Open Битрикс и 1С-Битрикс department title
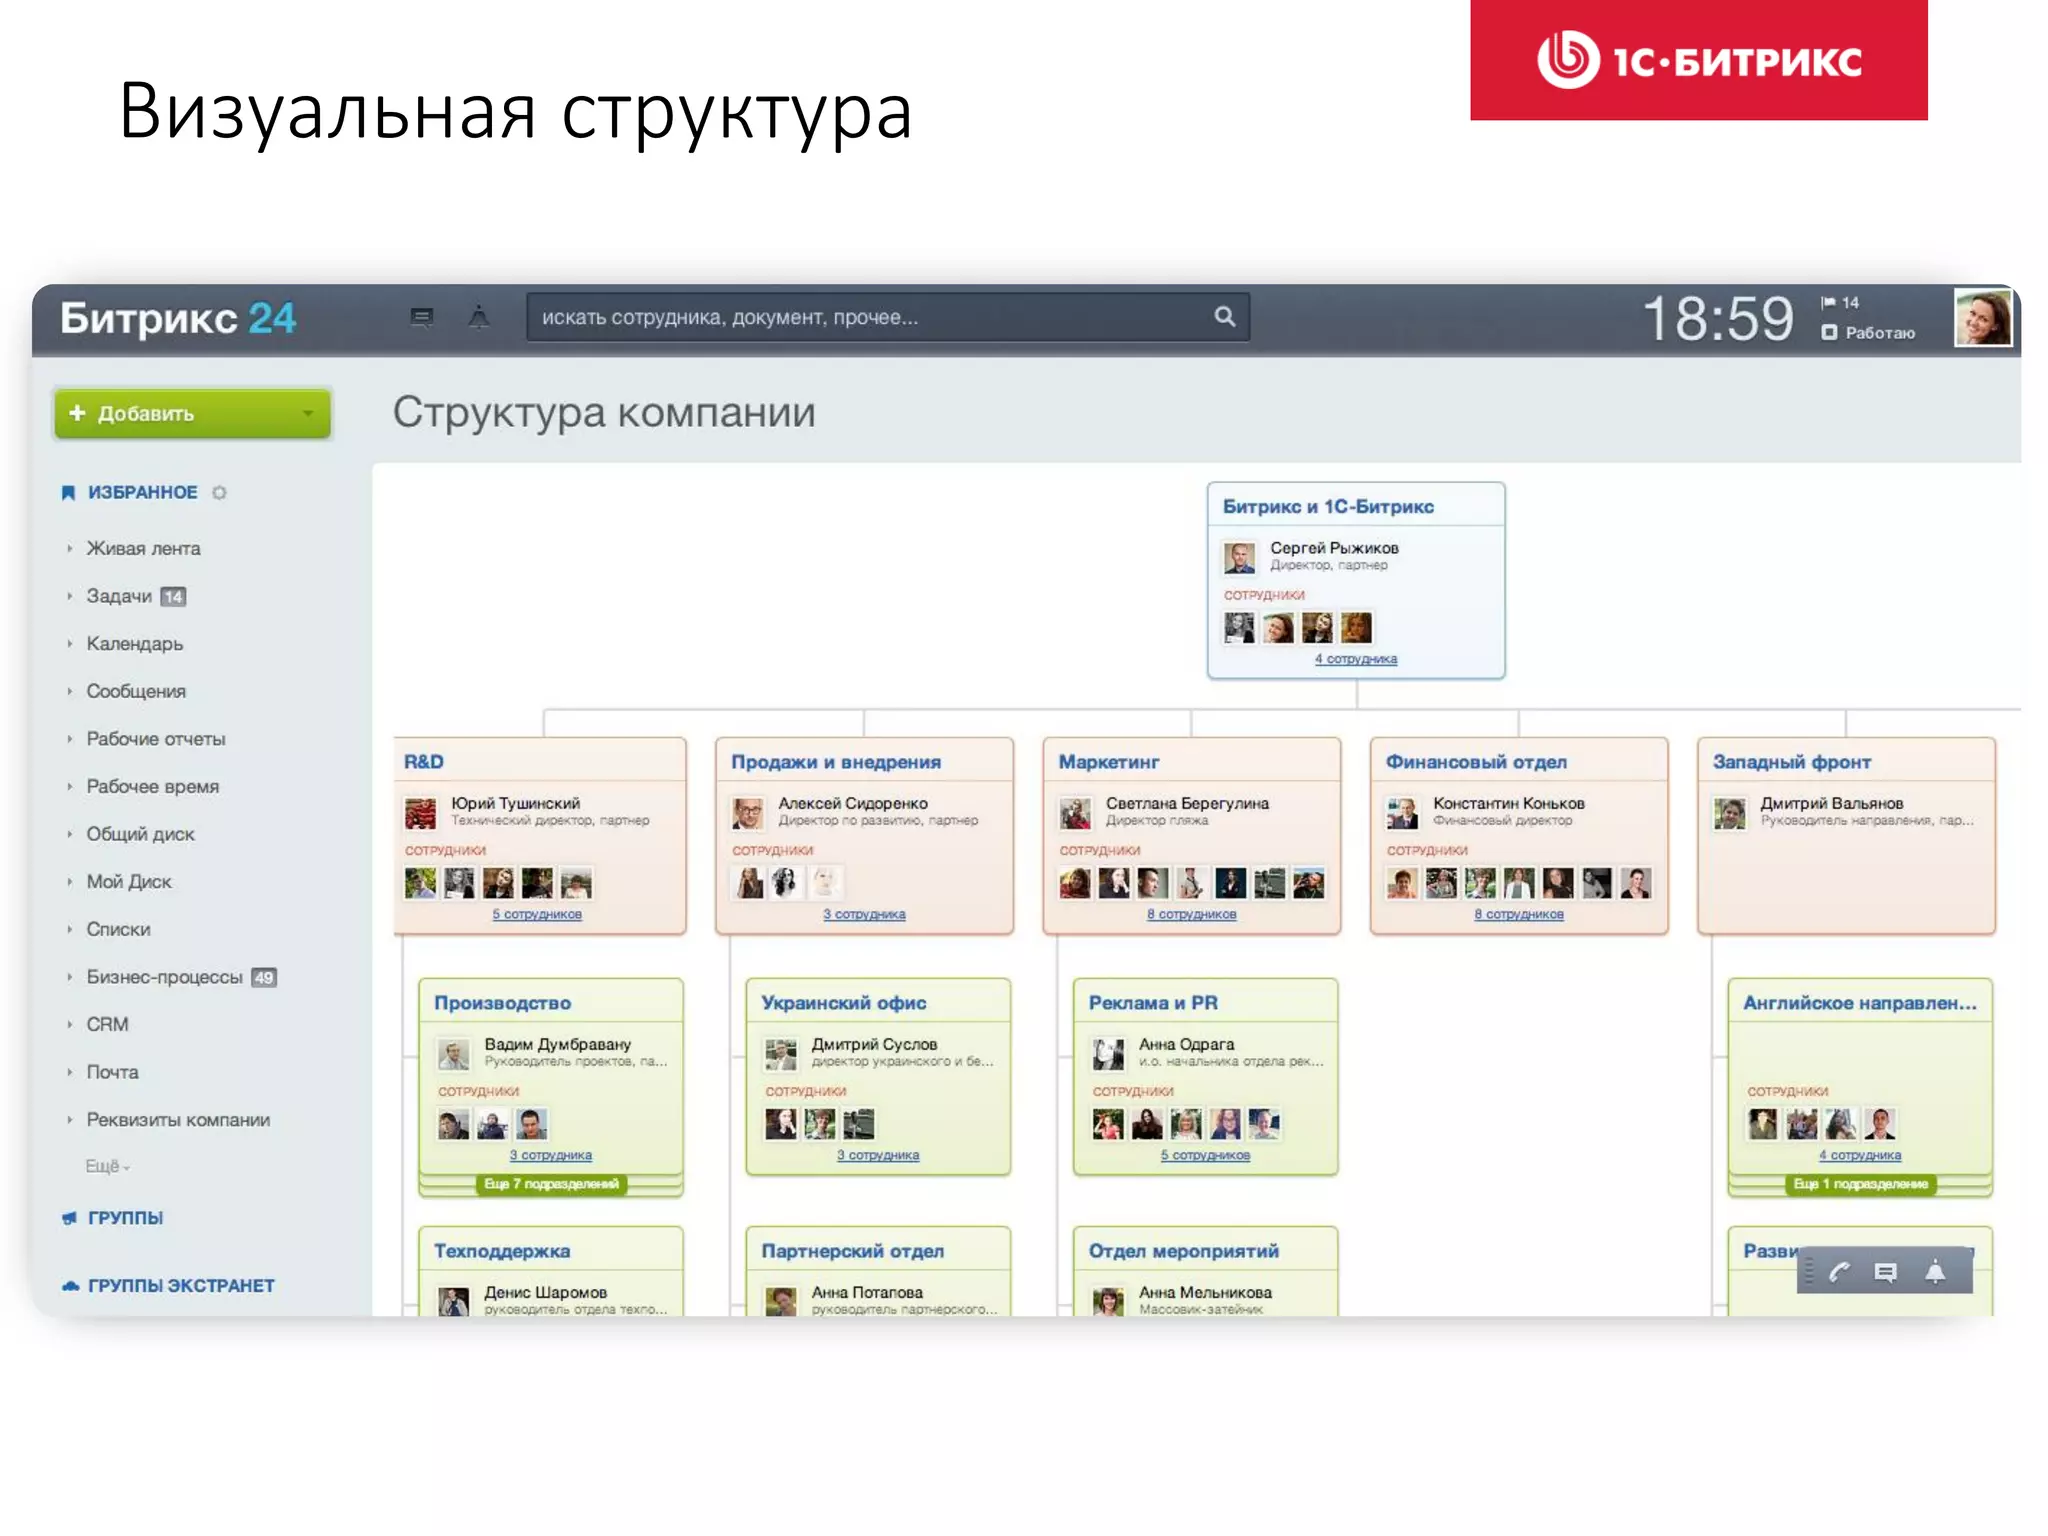Image resolution: width=2048 pixels, height=1536 pixels. pos(1328,507)
